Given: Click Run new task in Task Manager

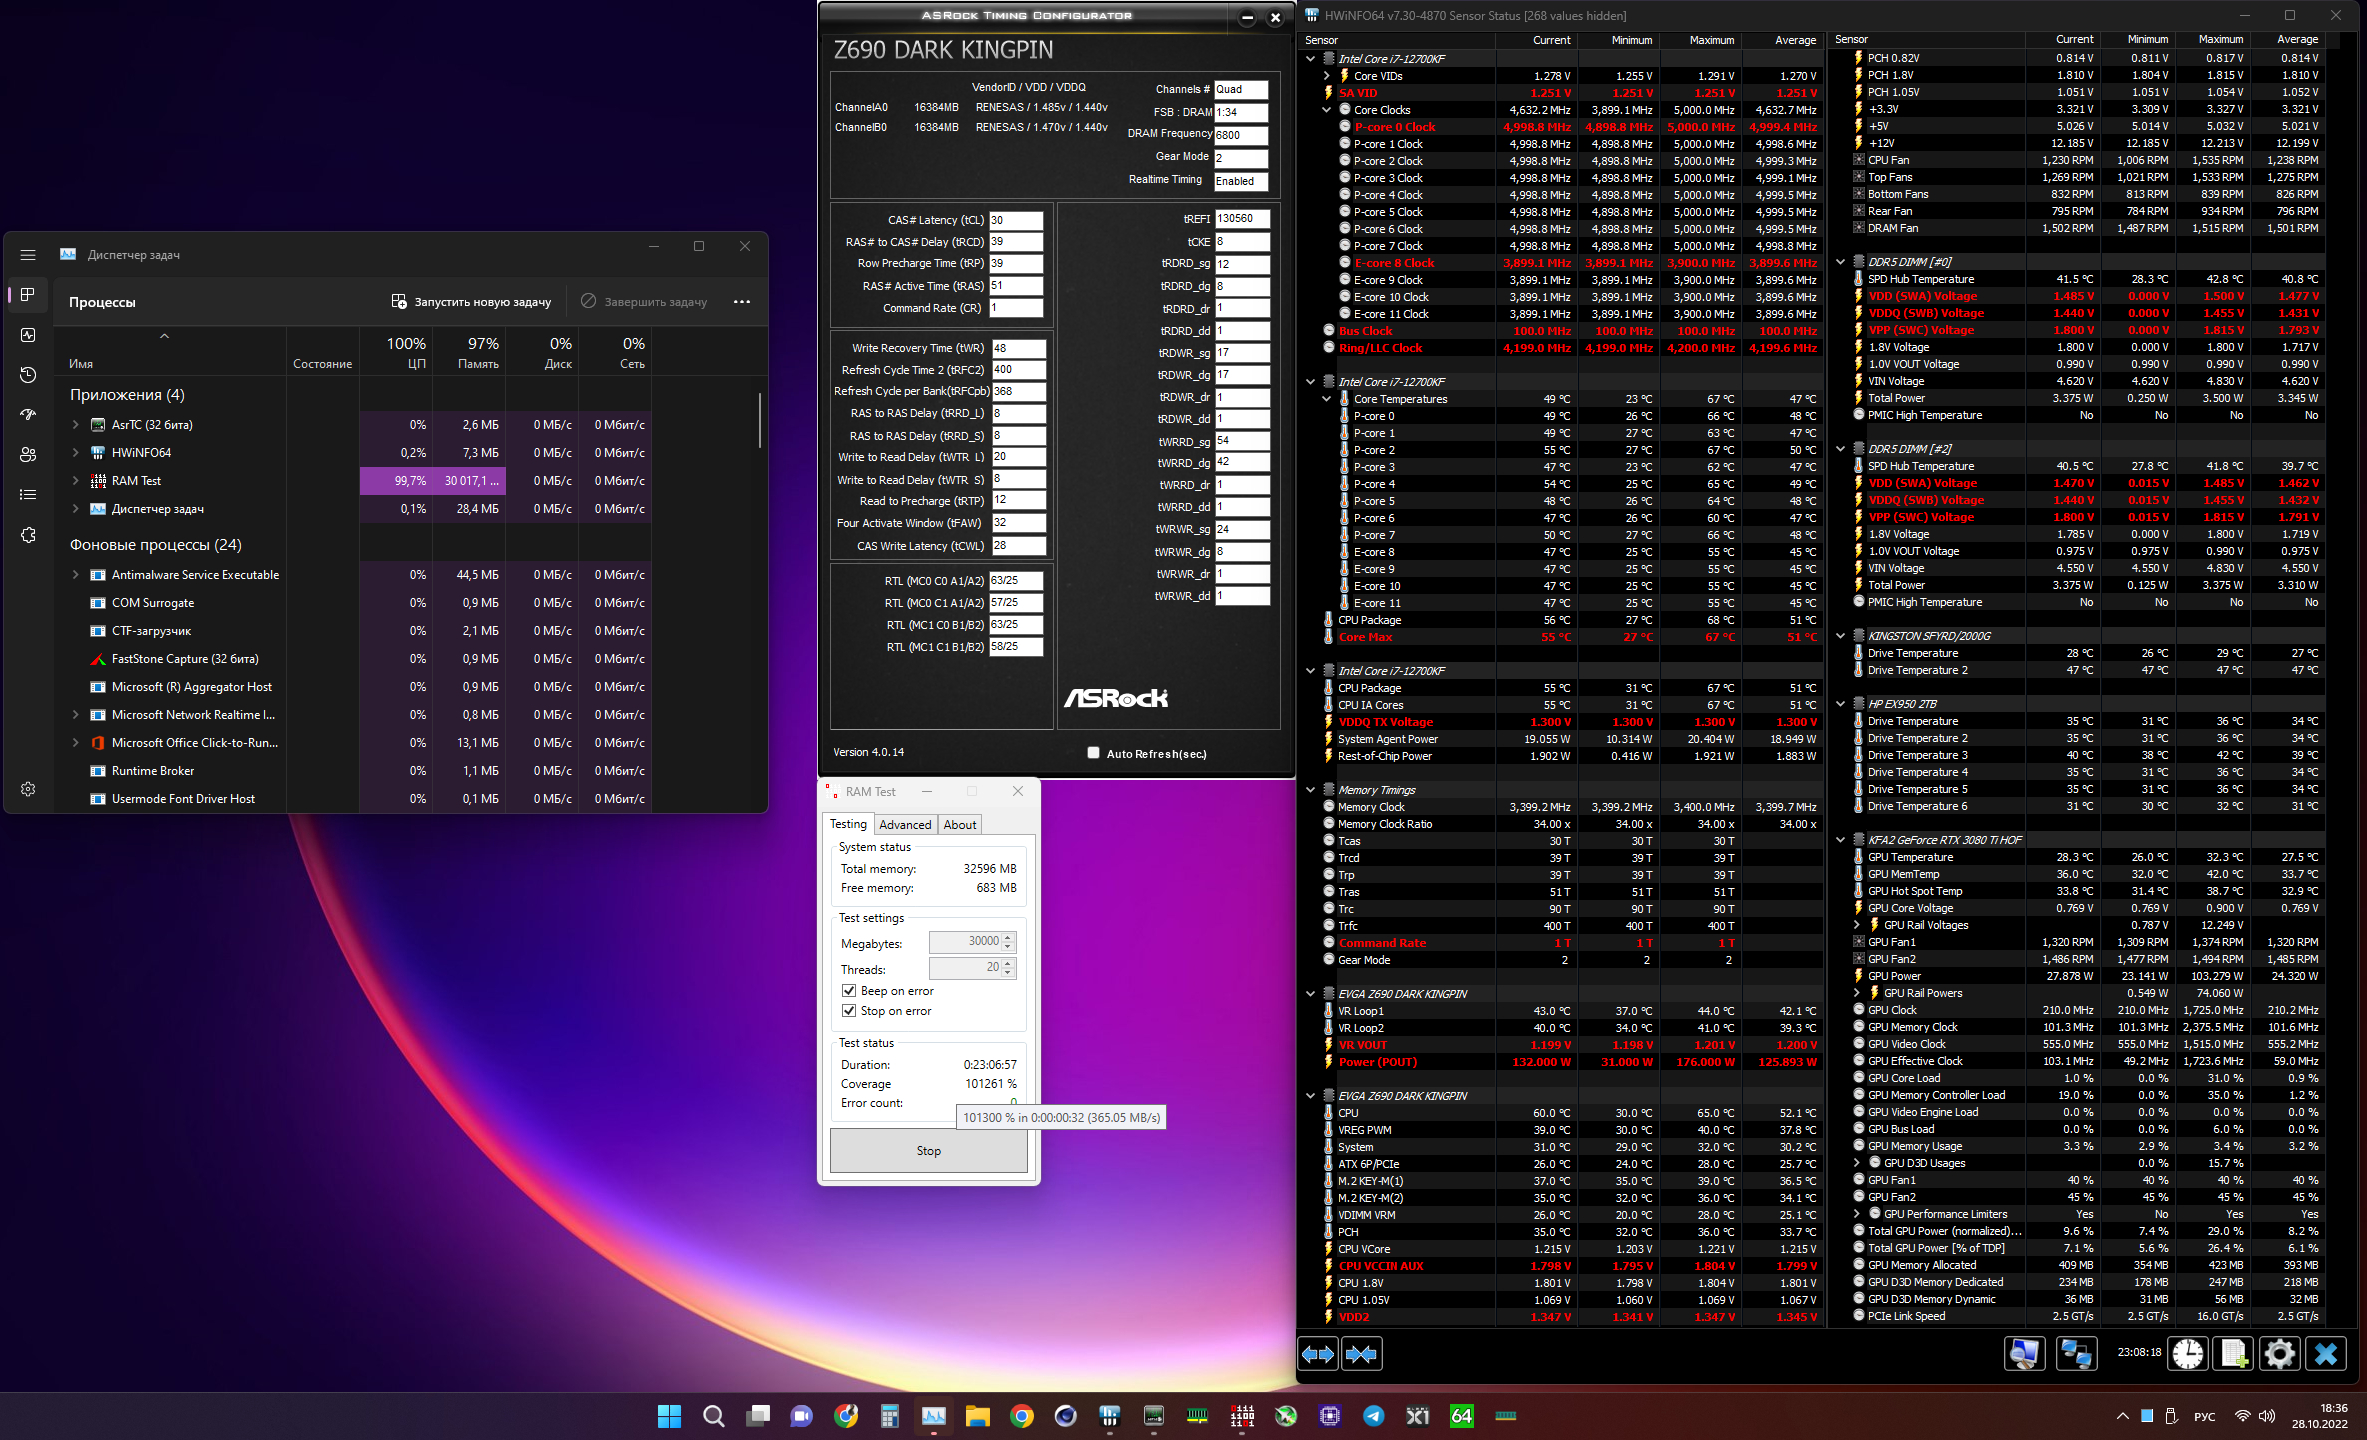Looking at the screenshot, I should tap(470, 302).
